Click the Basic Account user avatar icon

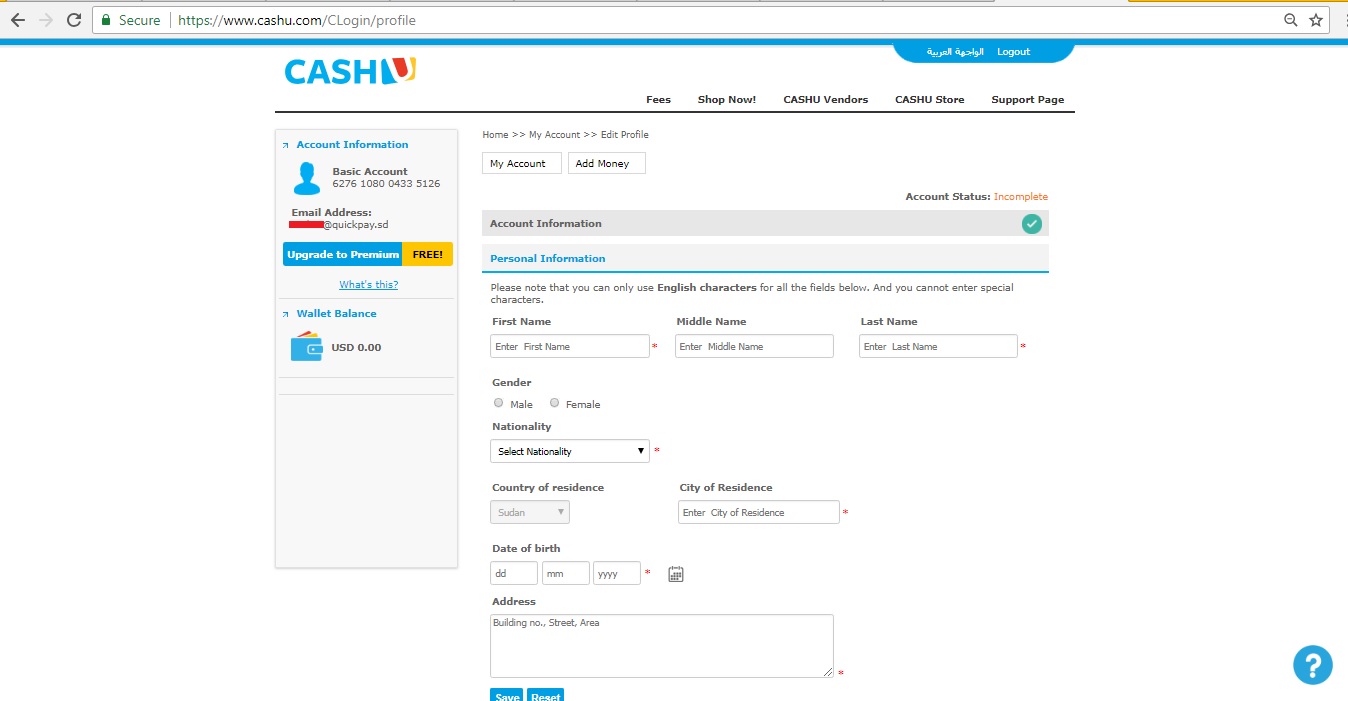click(306, 178)
